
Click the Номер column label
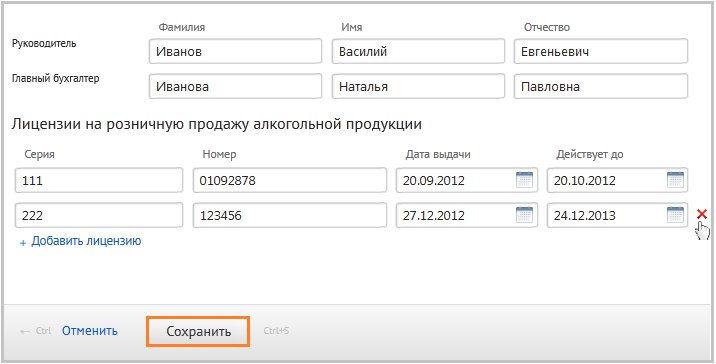219,154
